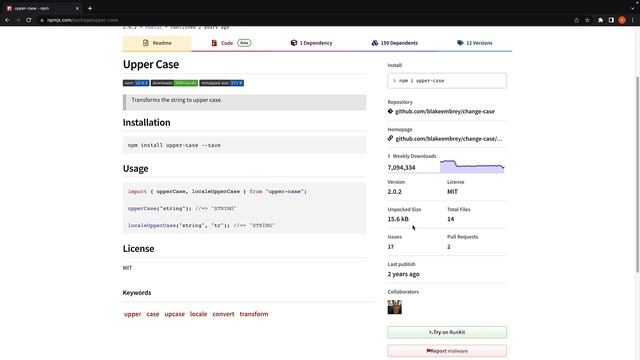Screen dimensions: 640x360
Task: Bookmark this page with the star icon
Action: (x=587, y=20)
